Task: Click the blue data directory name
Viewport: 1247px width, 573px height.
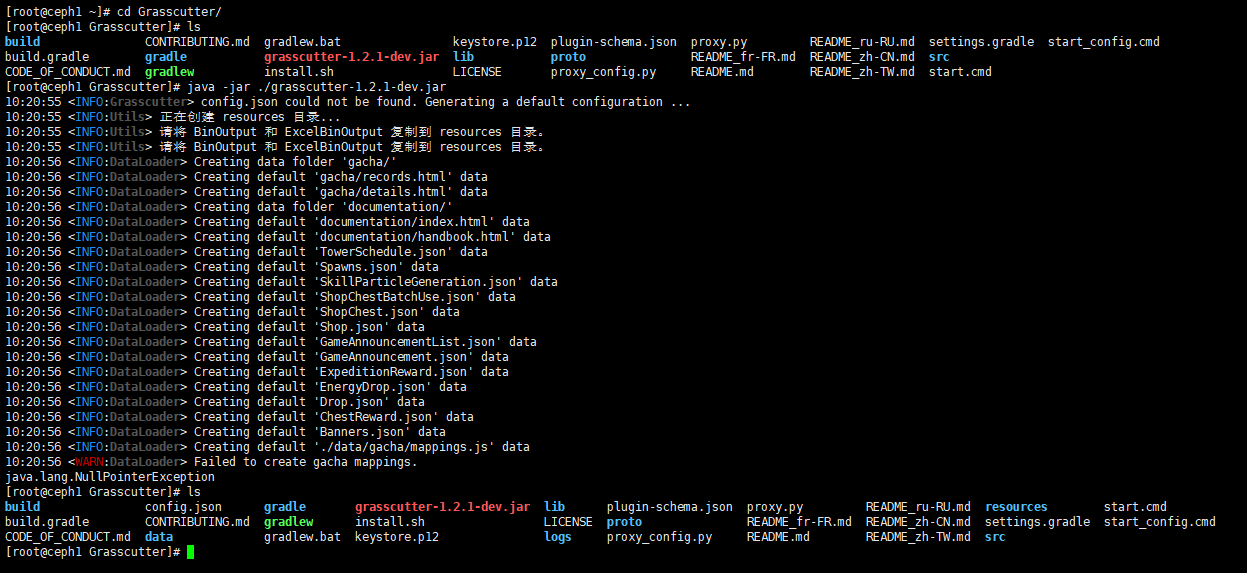Action: click(159, 537)
